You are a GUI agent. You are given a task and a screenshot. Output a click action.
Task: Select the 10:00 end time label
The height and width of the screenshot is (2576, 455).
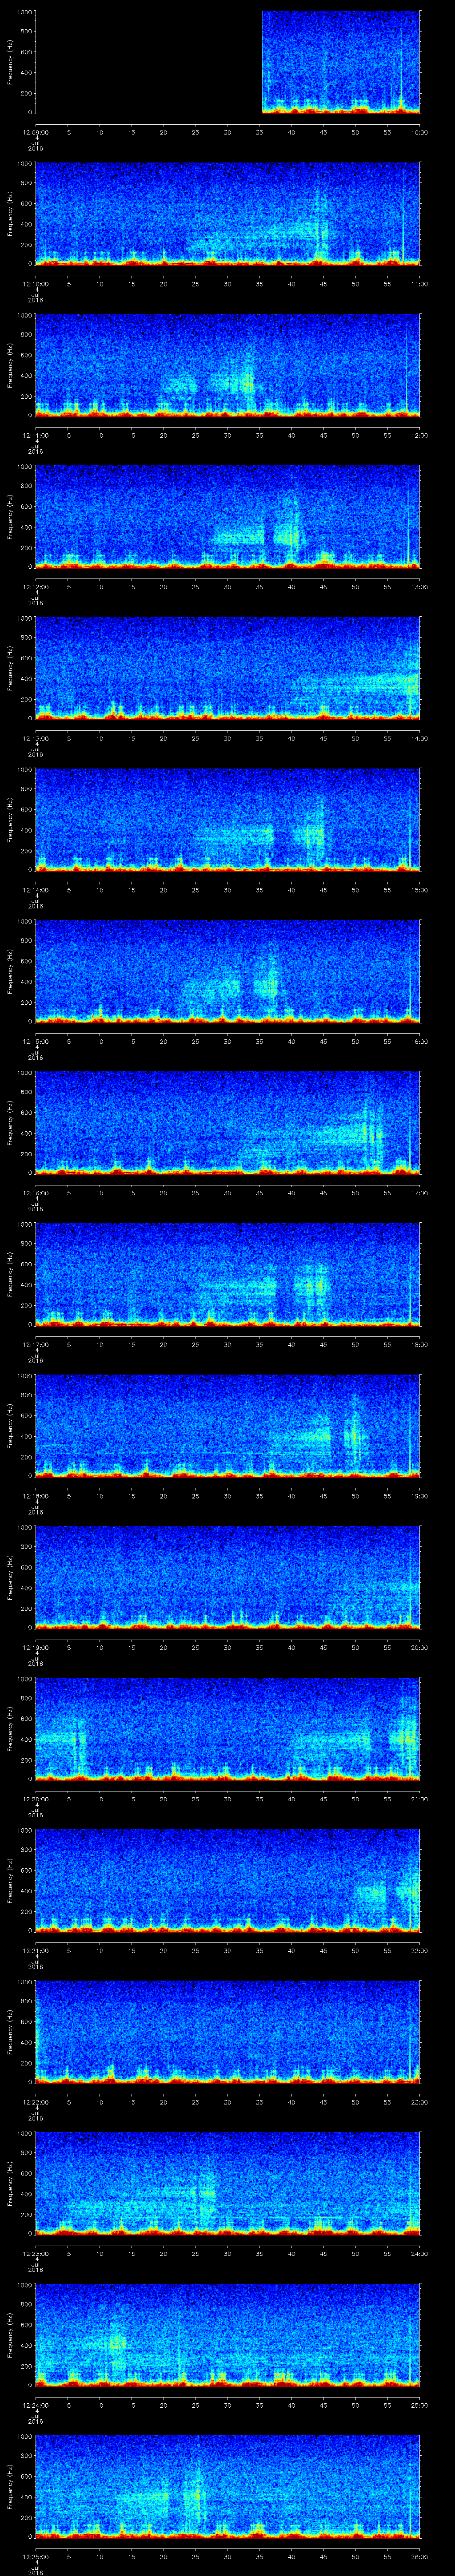point(419,132)
